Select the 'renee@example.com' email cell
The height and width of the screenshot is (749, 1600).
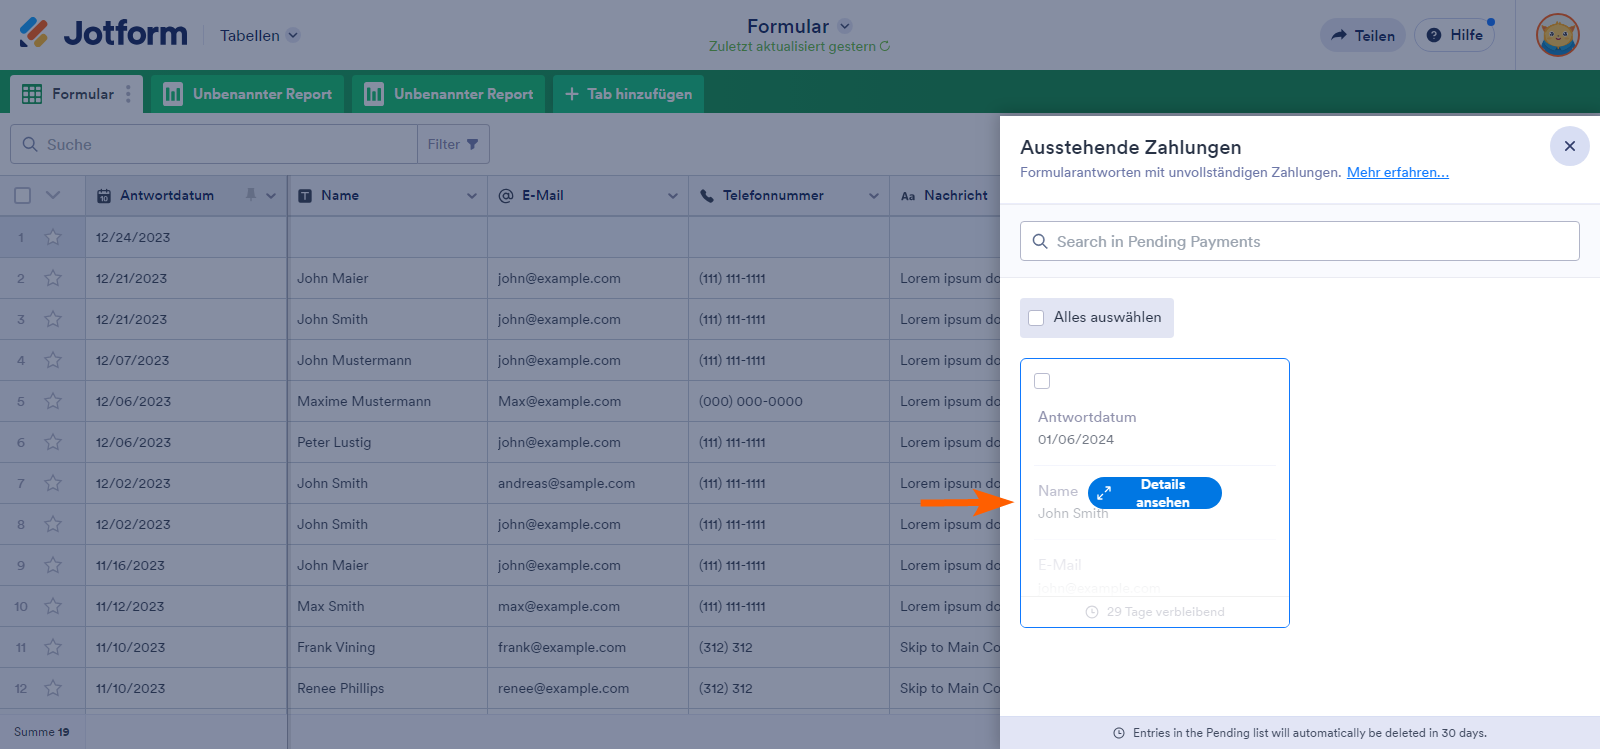point(588,688)
